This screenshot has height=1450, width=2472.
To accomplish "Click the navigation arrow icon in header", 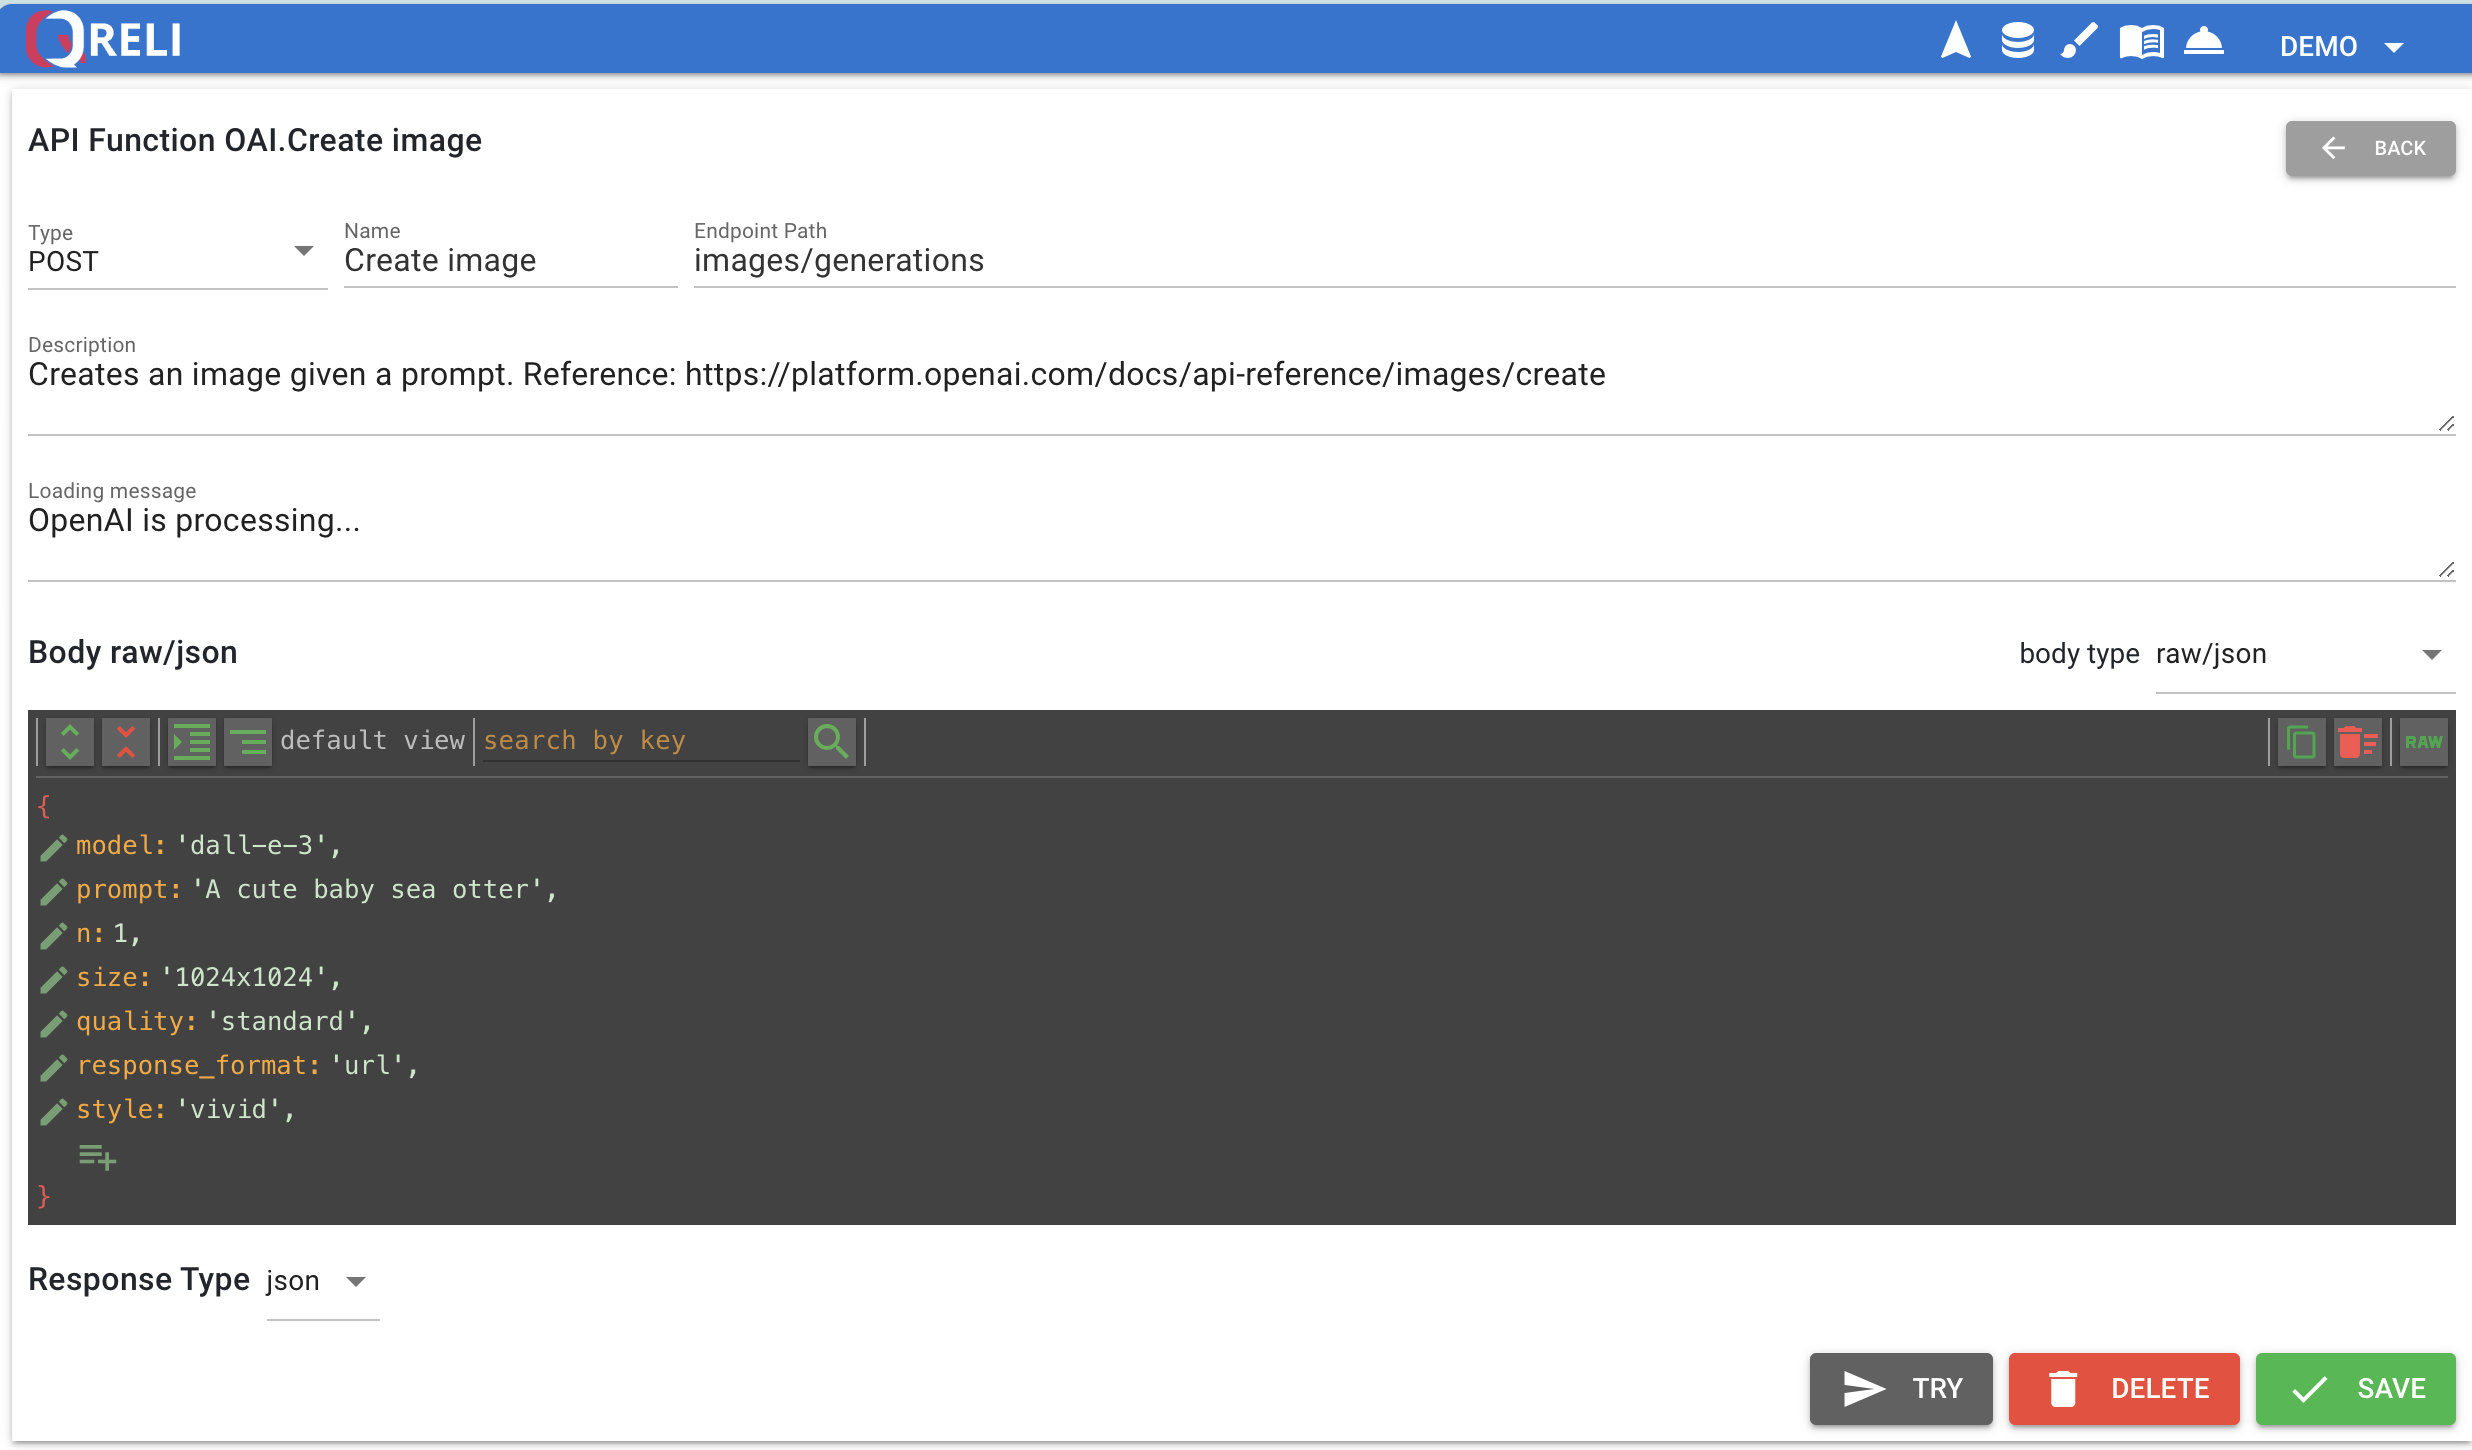I will click(1955, 42).
